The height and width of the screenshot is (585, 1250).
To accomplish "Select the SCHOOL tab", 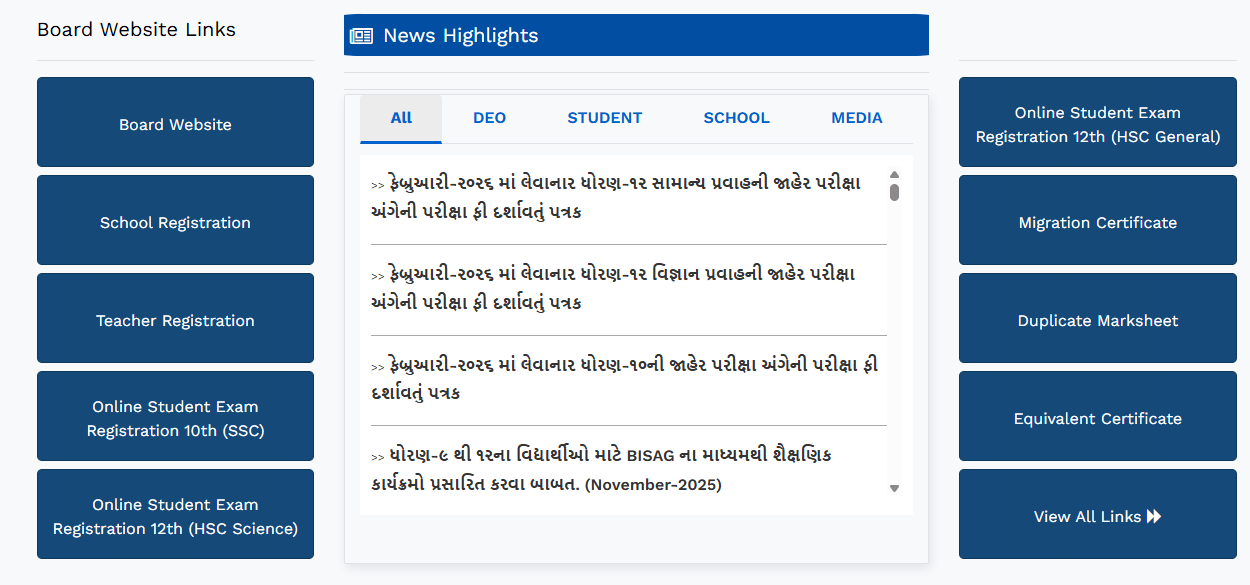I will point(736,117).
